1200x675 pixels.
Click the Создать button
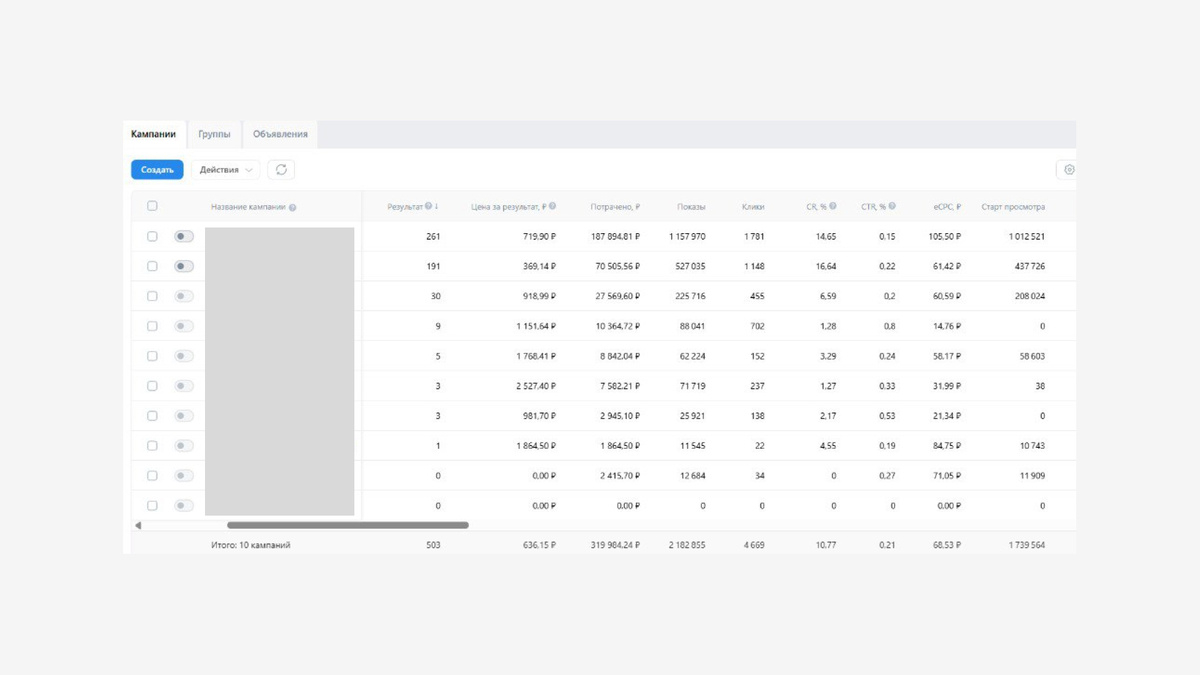click(x=157, y=170)
